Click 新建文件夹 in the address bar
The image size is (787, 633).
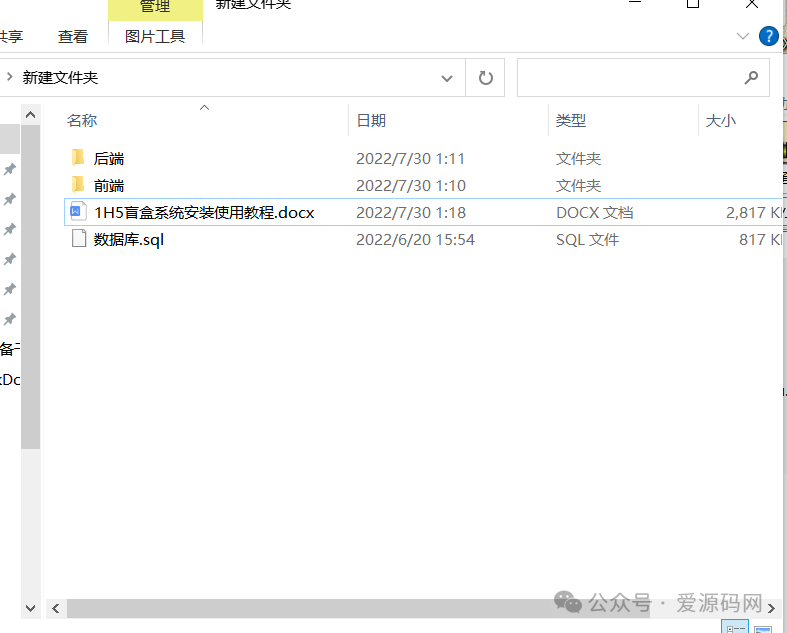click(60, 78)
